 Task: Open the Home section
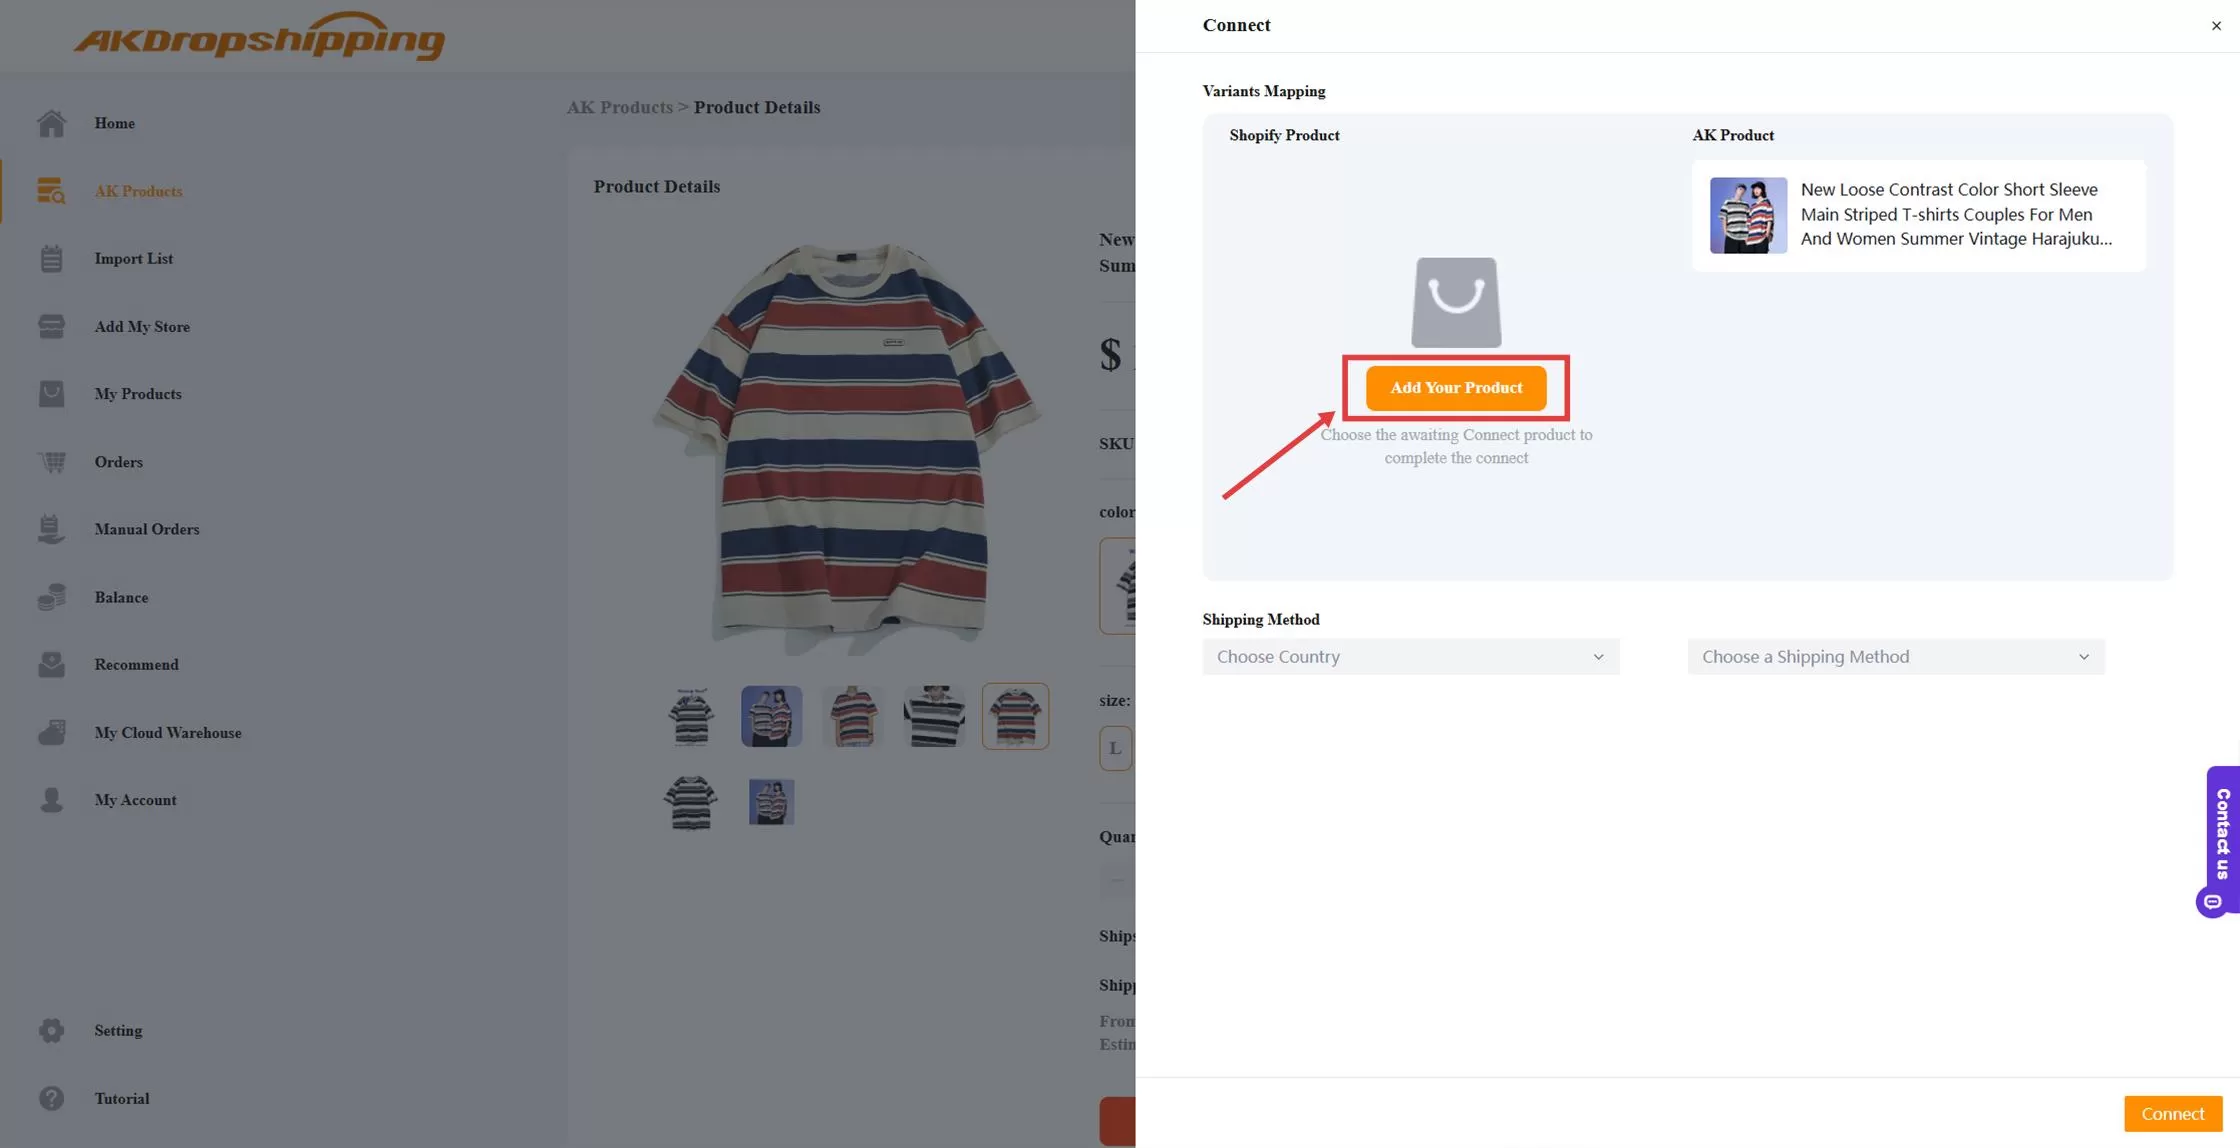114,123
